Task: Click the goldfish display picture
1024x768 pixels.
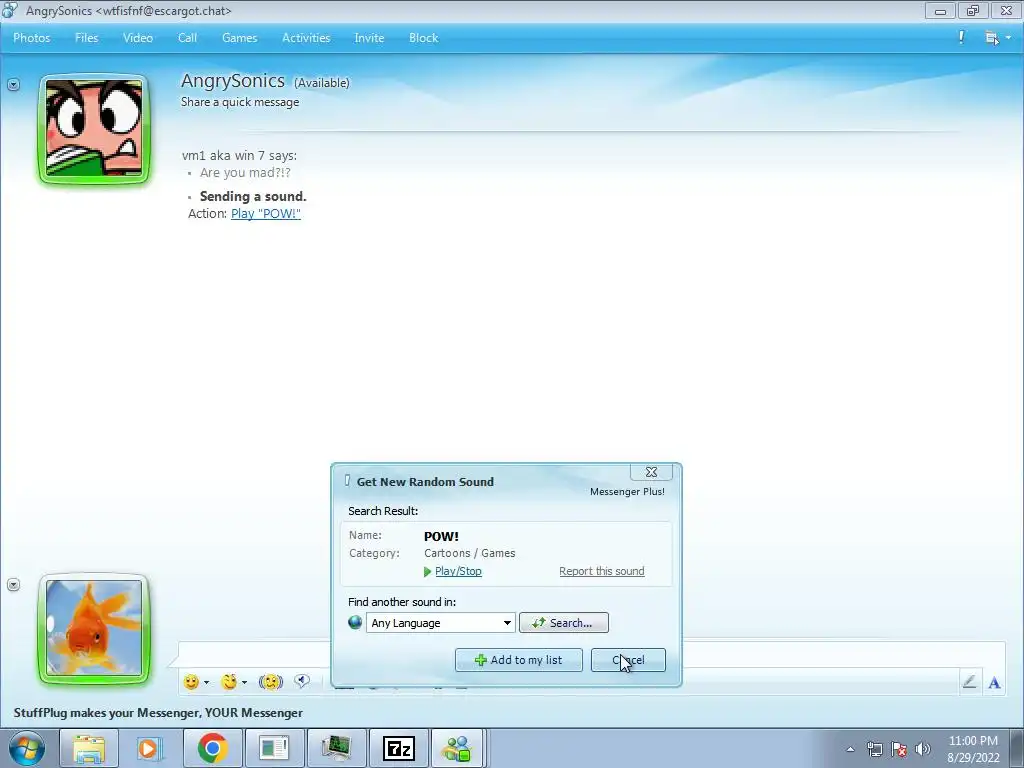Action: (x=94, y=628)
